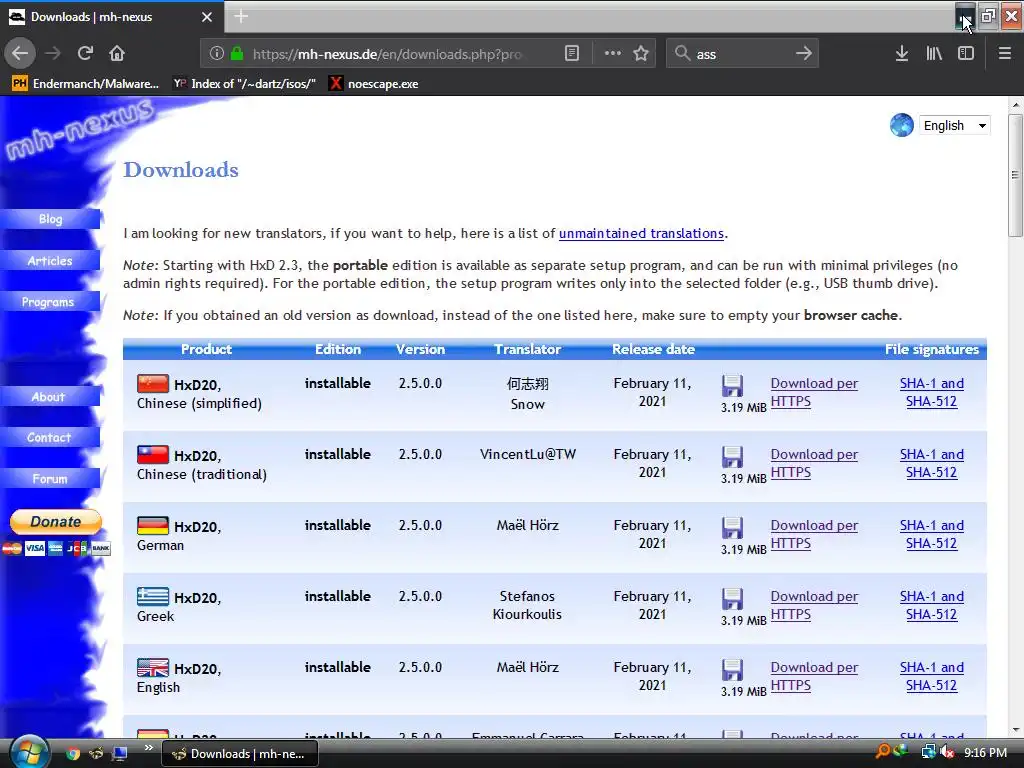Open the noescape.exe bookmark
This screenshot has height=768, width=1024.
pyautogui.click(x=374, y=84)
